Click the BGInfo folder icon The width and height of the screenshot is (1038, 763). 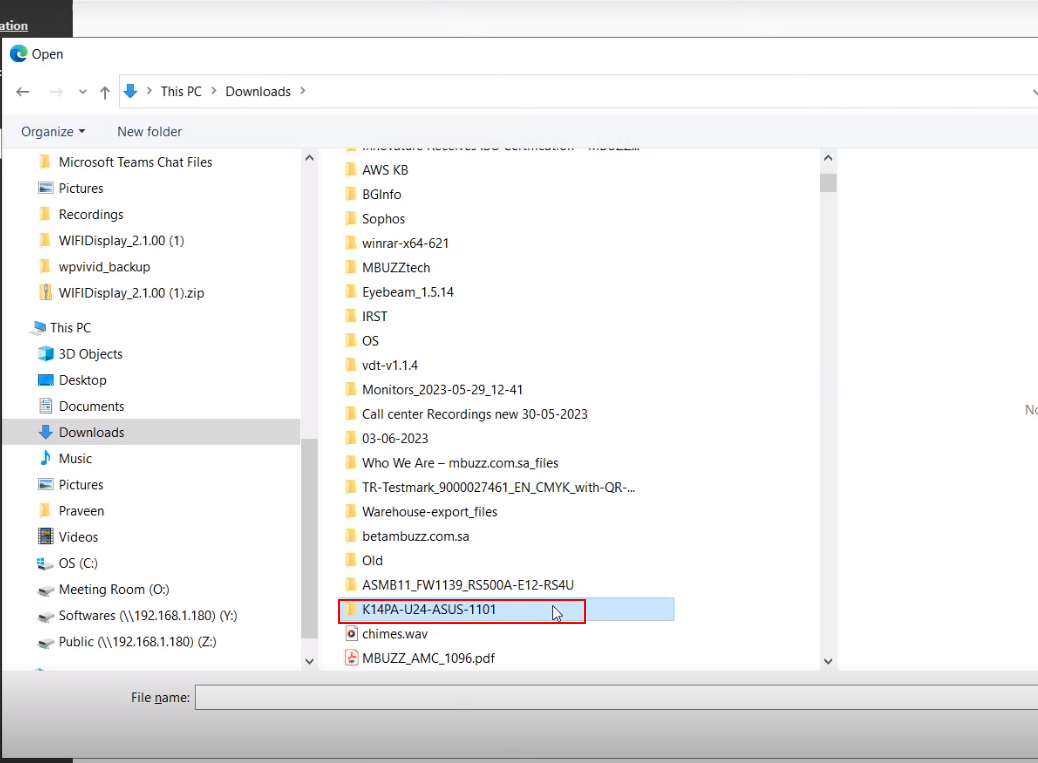(351, 194)
